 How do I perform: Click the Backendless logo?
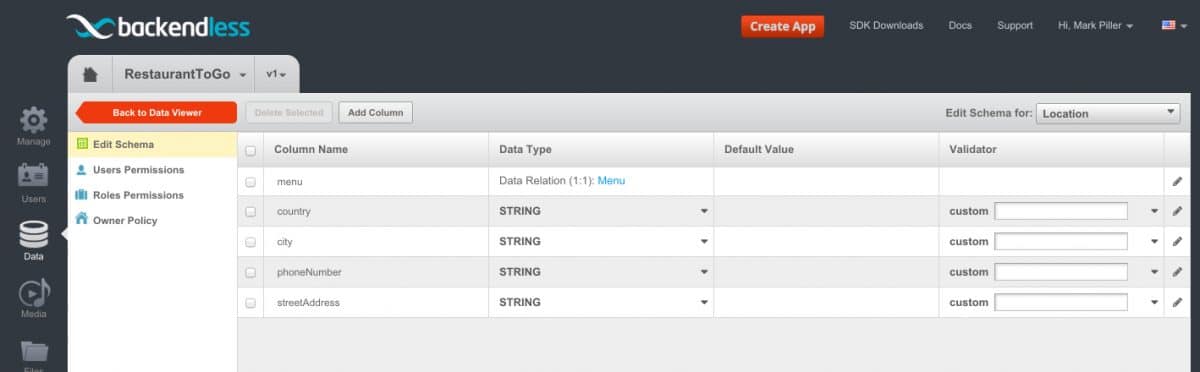pos(157,26)
